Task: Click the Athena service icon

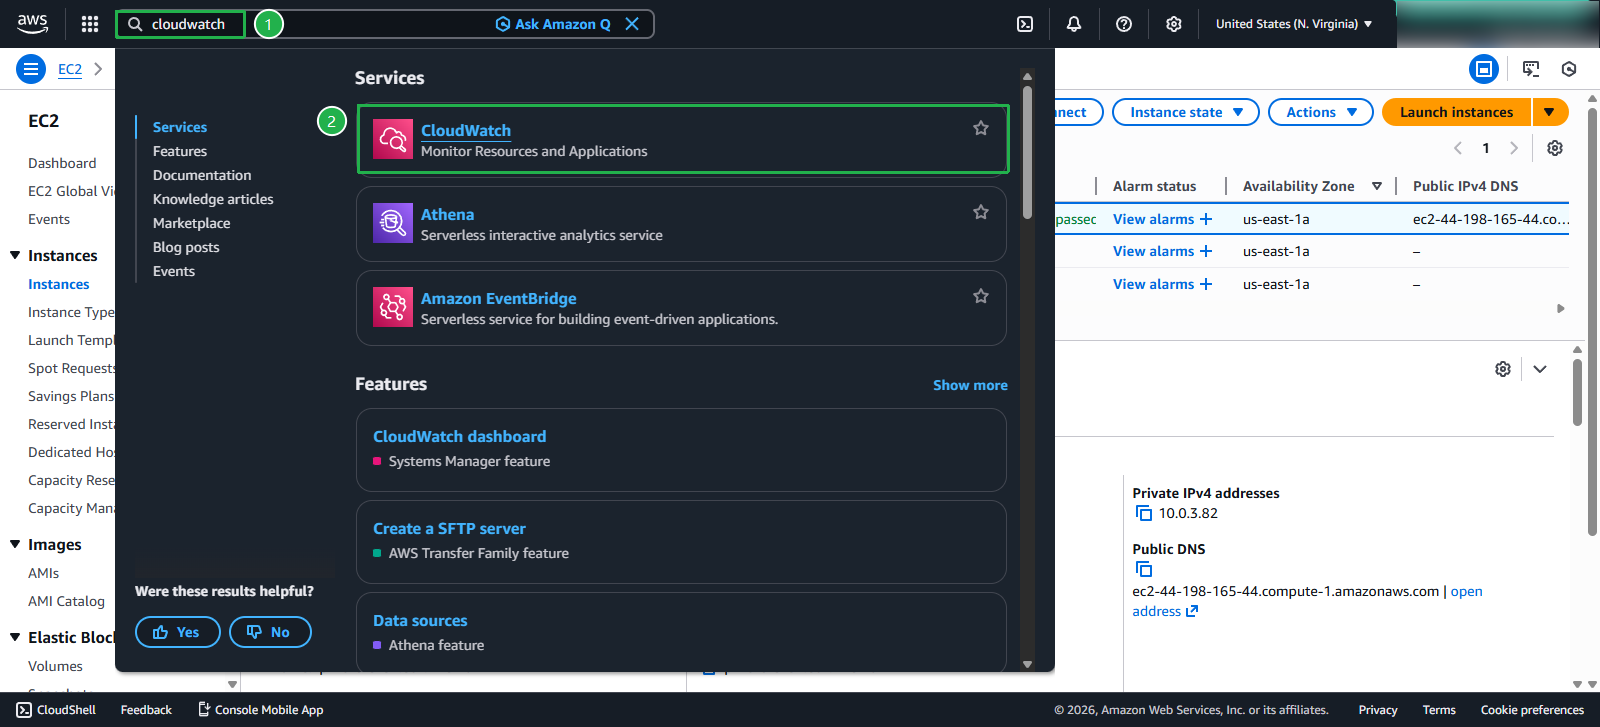Action: pos(393,223)
